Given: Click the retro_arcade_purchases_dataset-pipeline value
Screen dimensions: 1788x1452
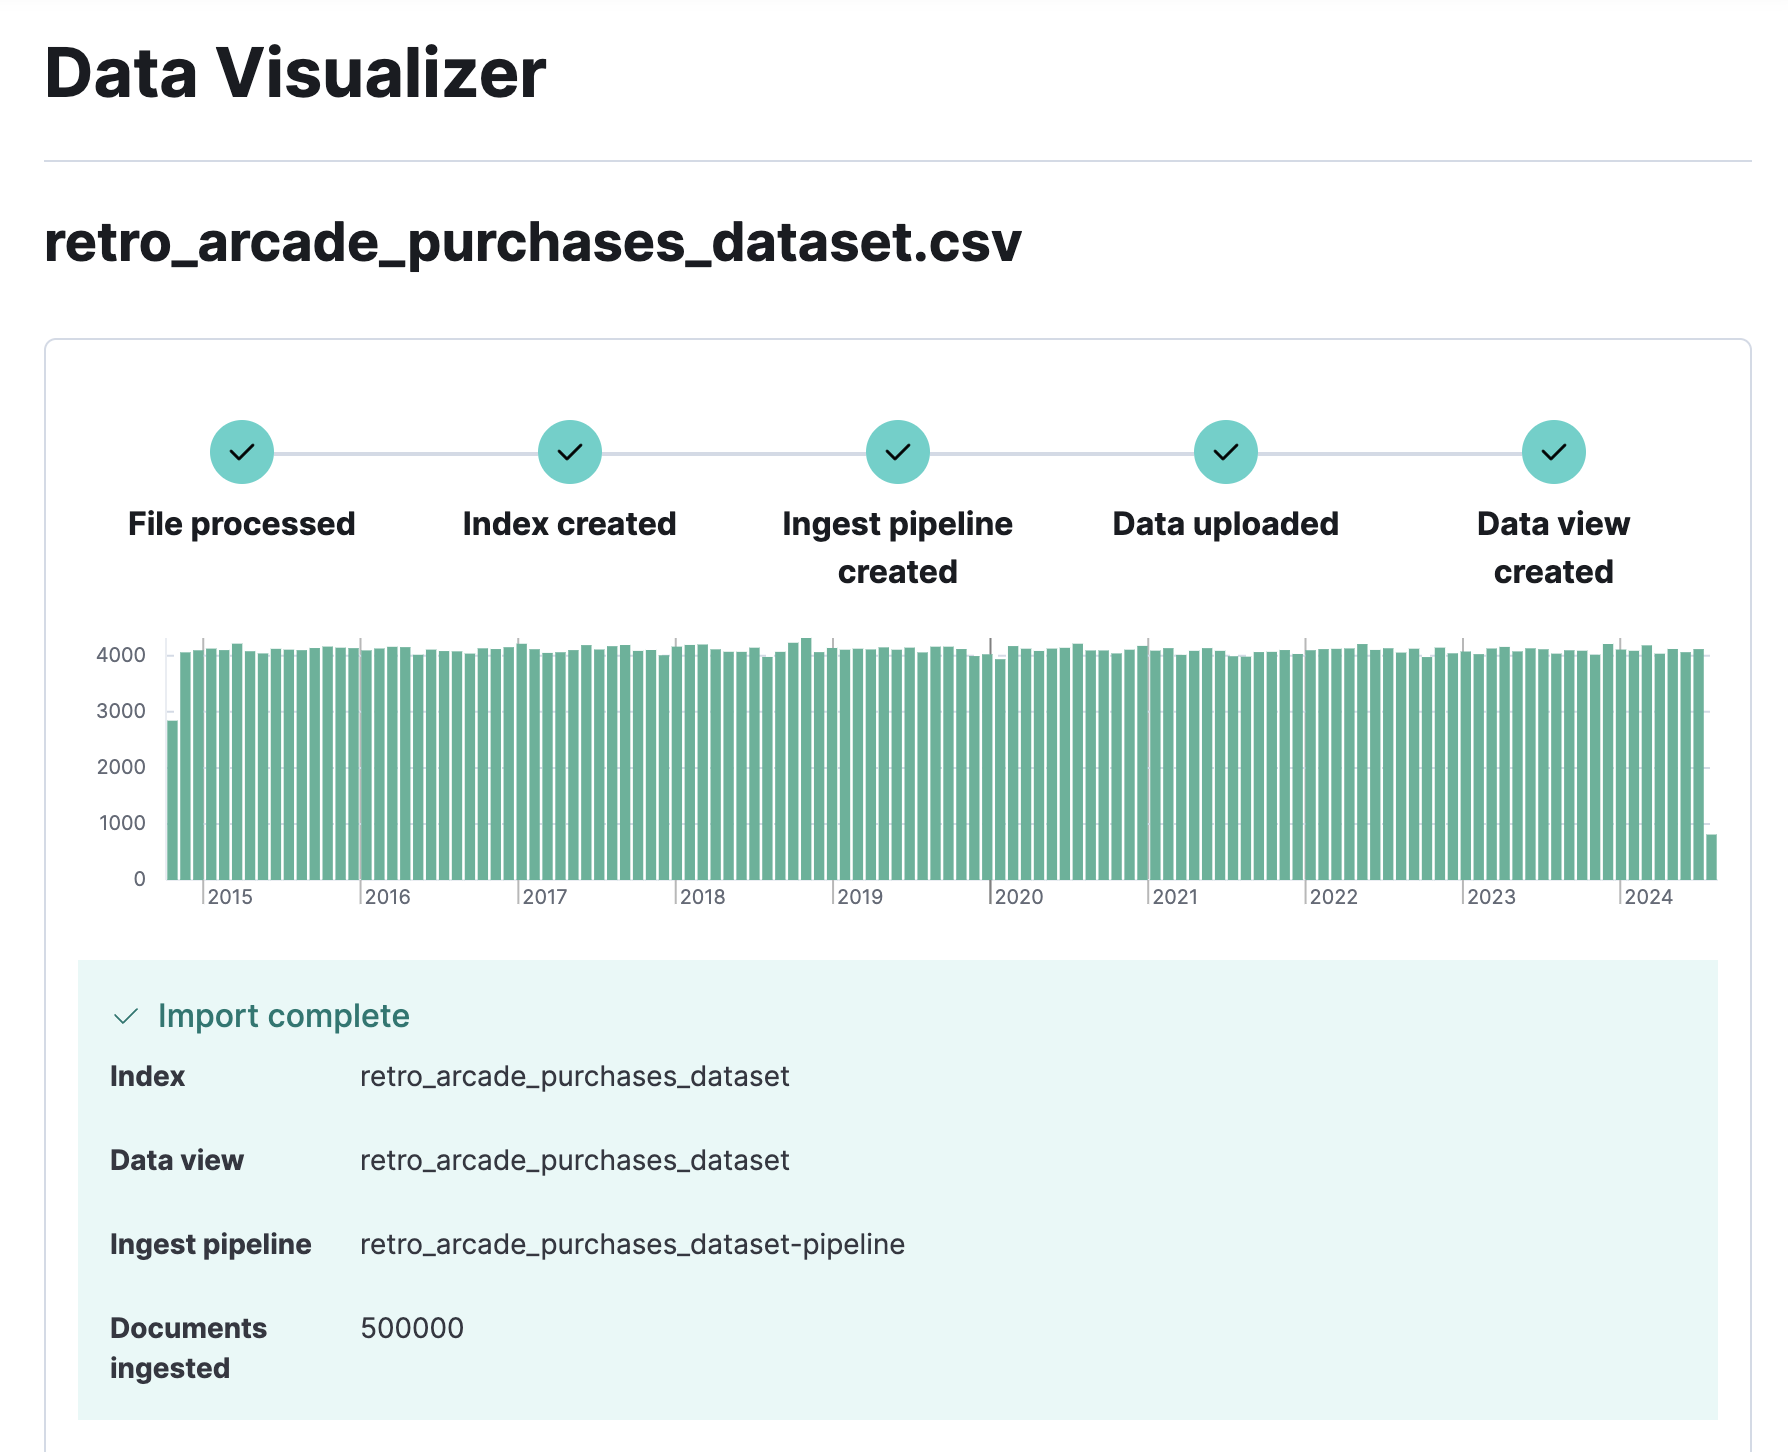Looking at the screenshot, I should point(632,1245).
